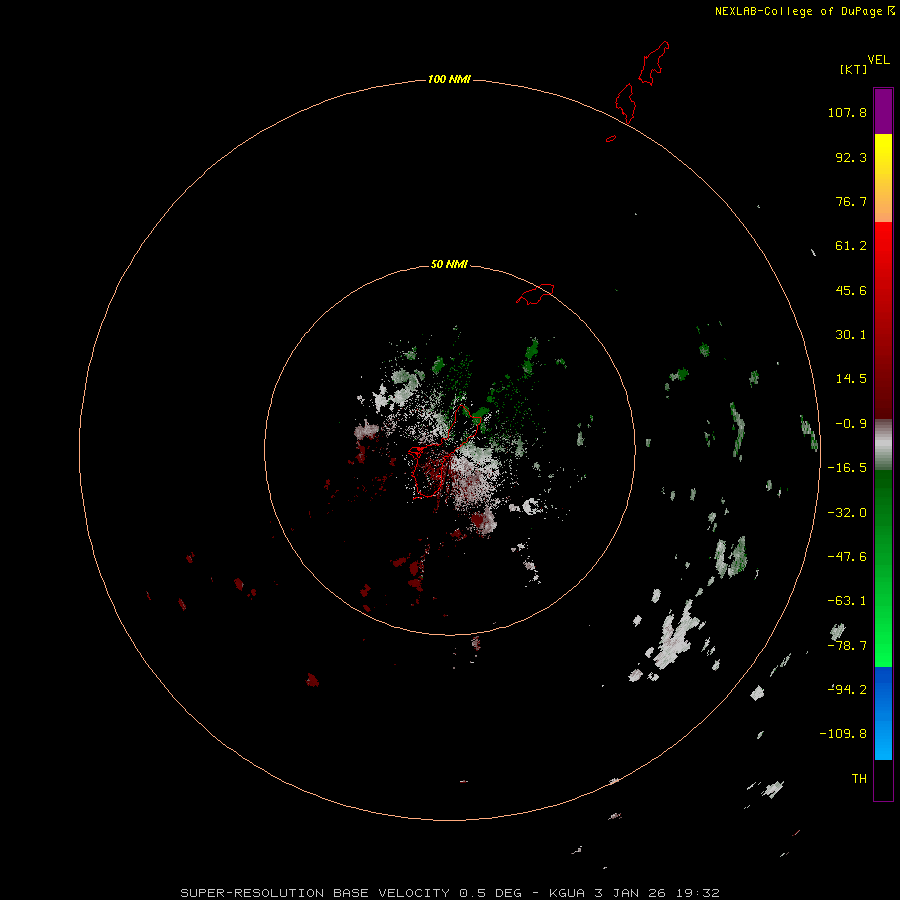Click the 14.5 velocity scale value

(x=851, y=379)
